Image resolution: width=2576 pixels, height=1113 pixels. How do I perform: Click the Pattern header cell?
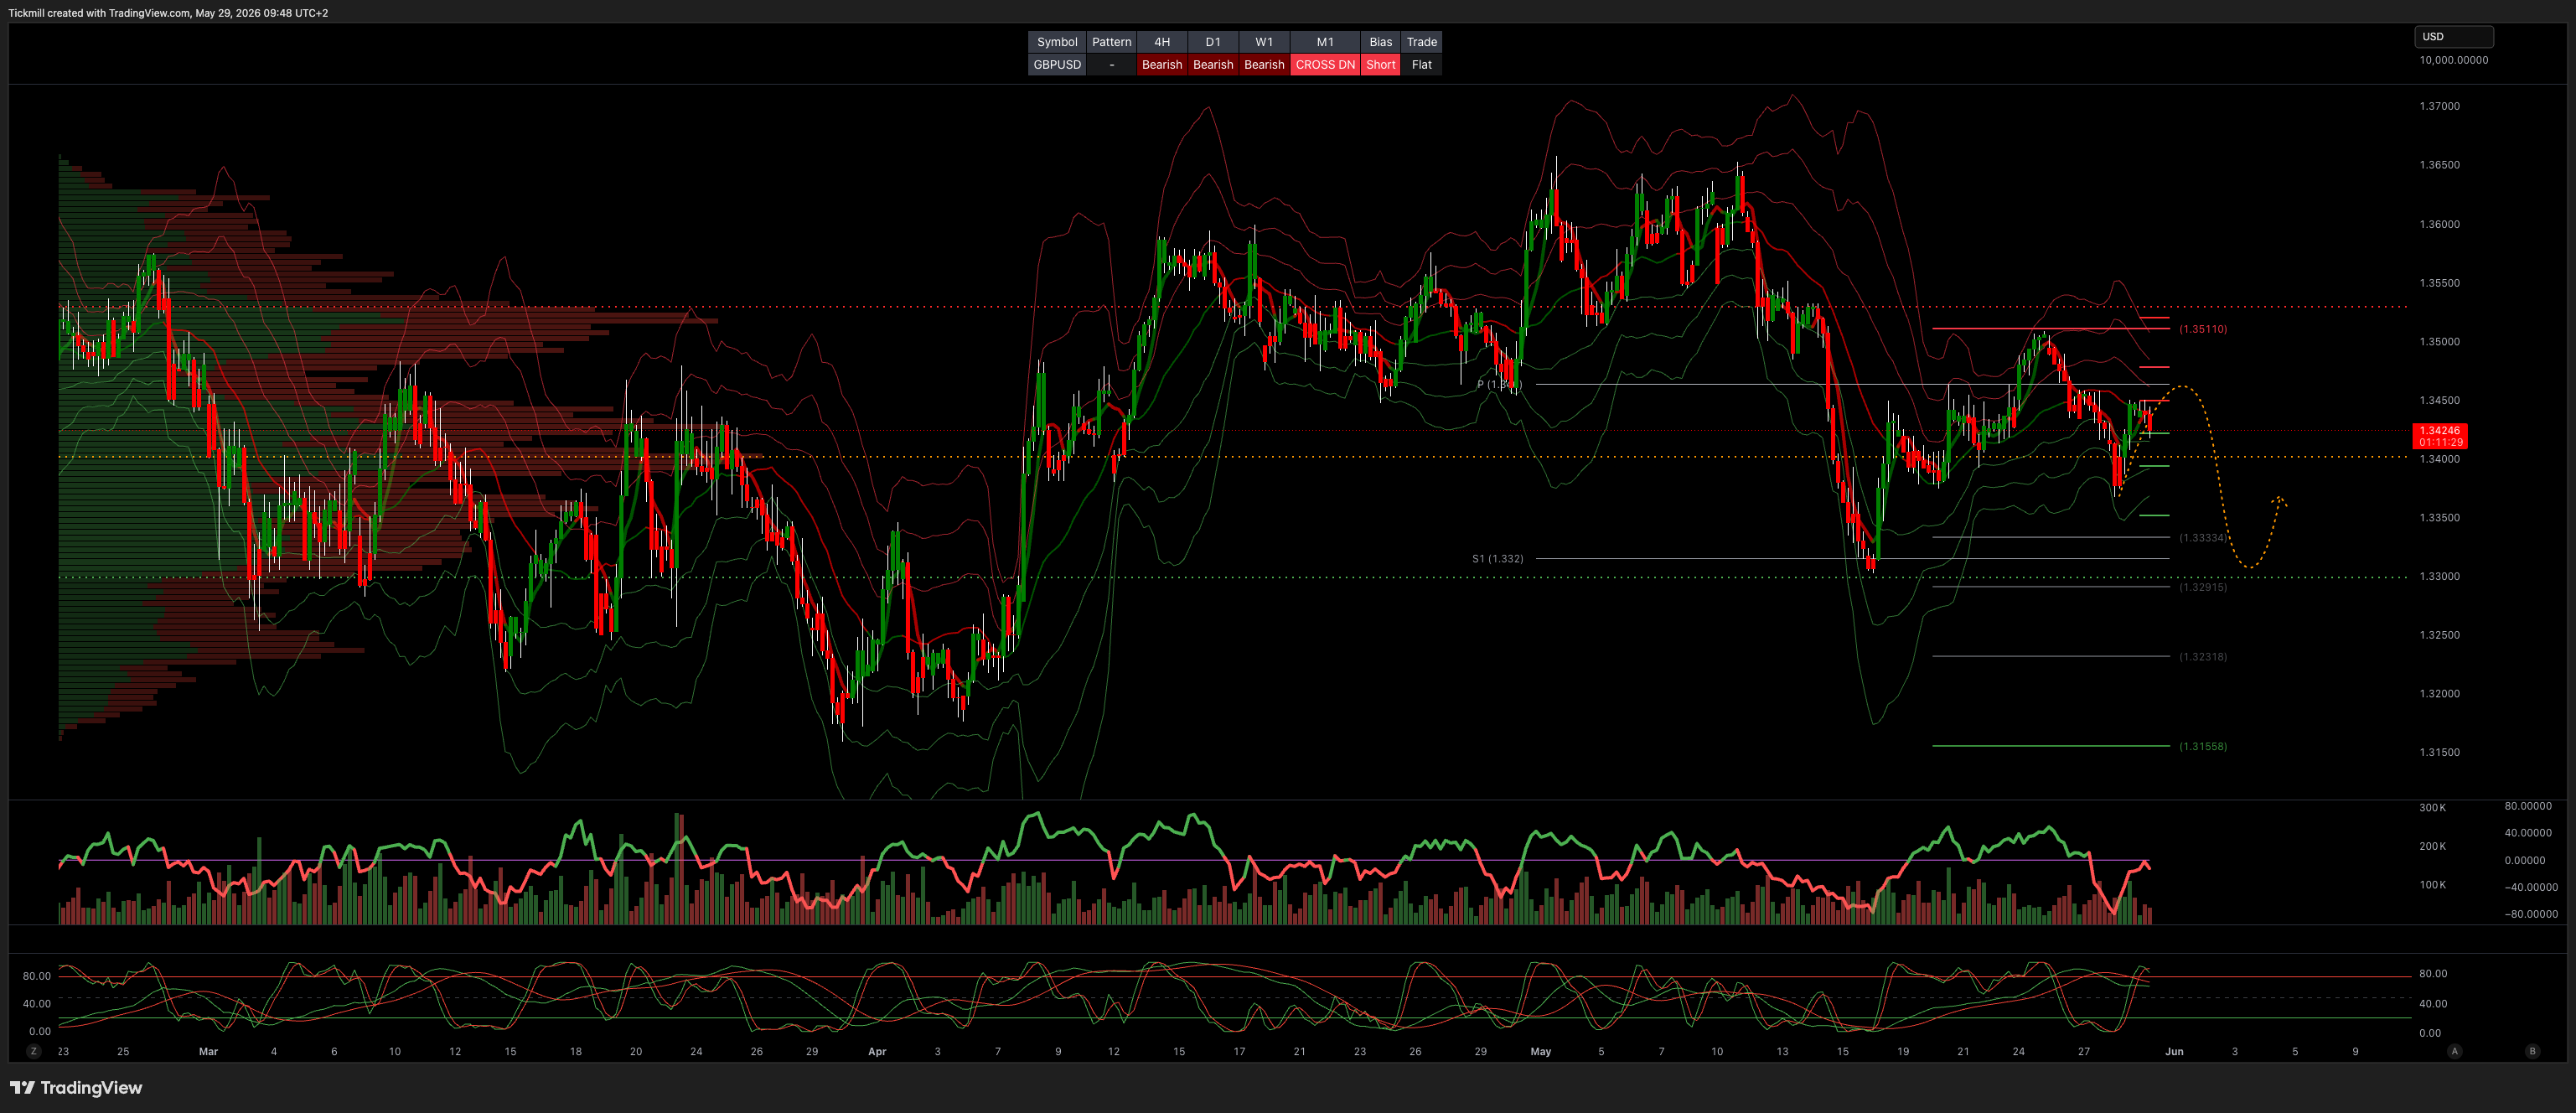pos(1111,42)
